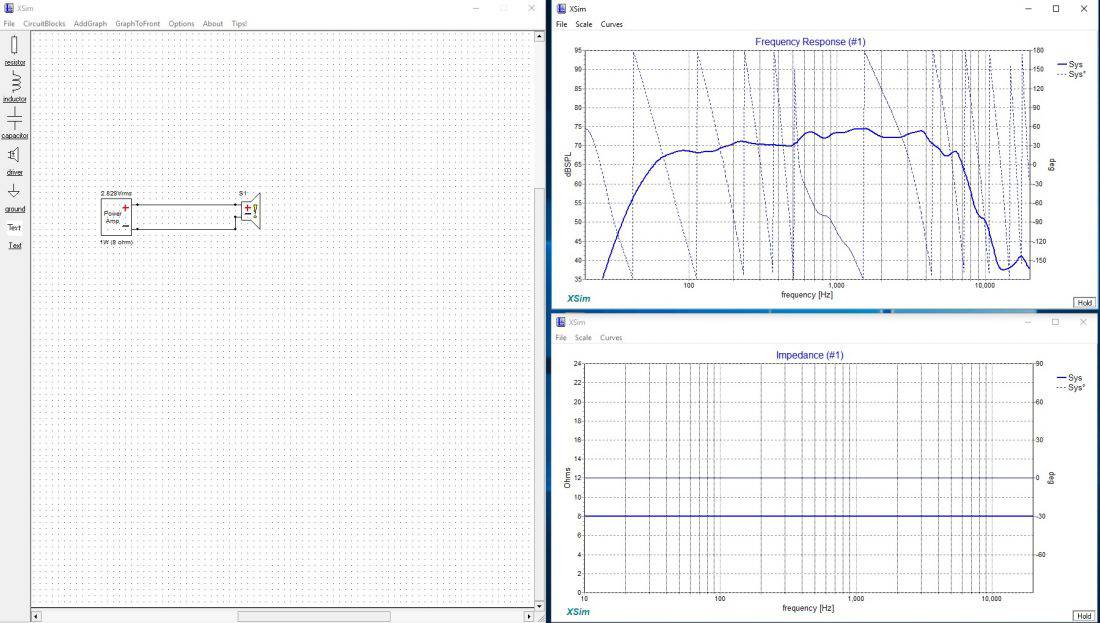This screenshot has height=623, width=1100.
Task: Open the Options menu
Action: click(x=181, y=23)
